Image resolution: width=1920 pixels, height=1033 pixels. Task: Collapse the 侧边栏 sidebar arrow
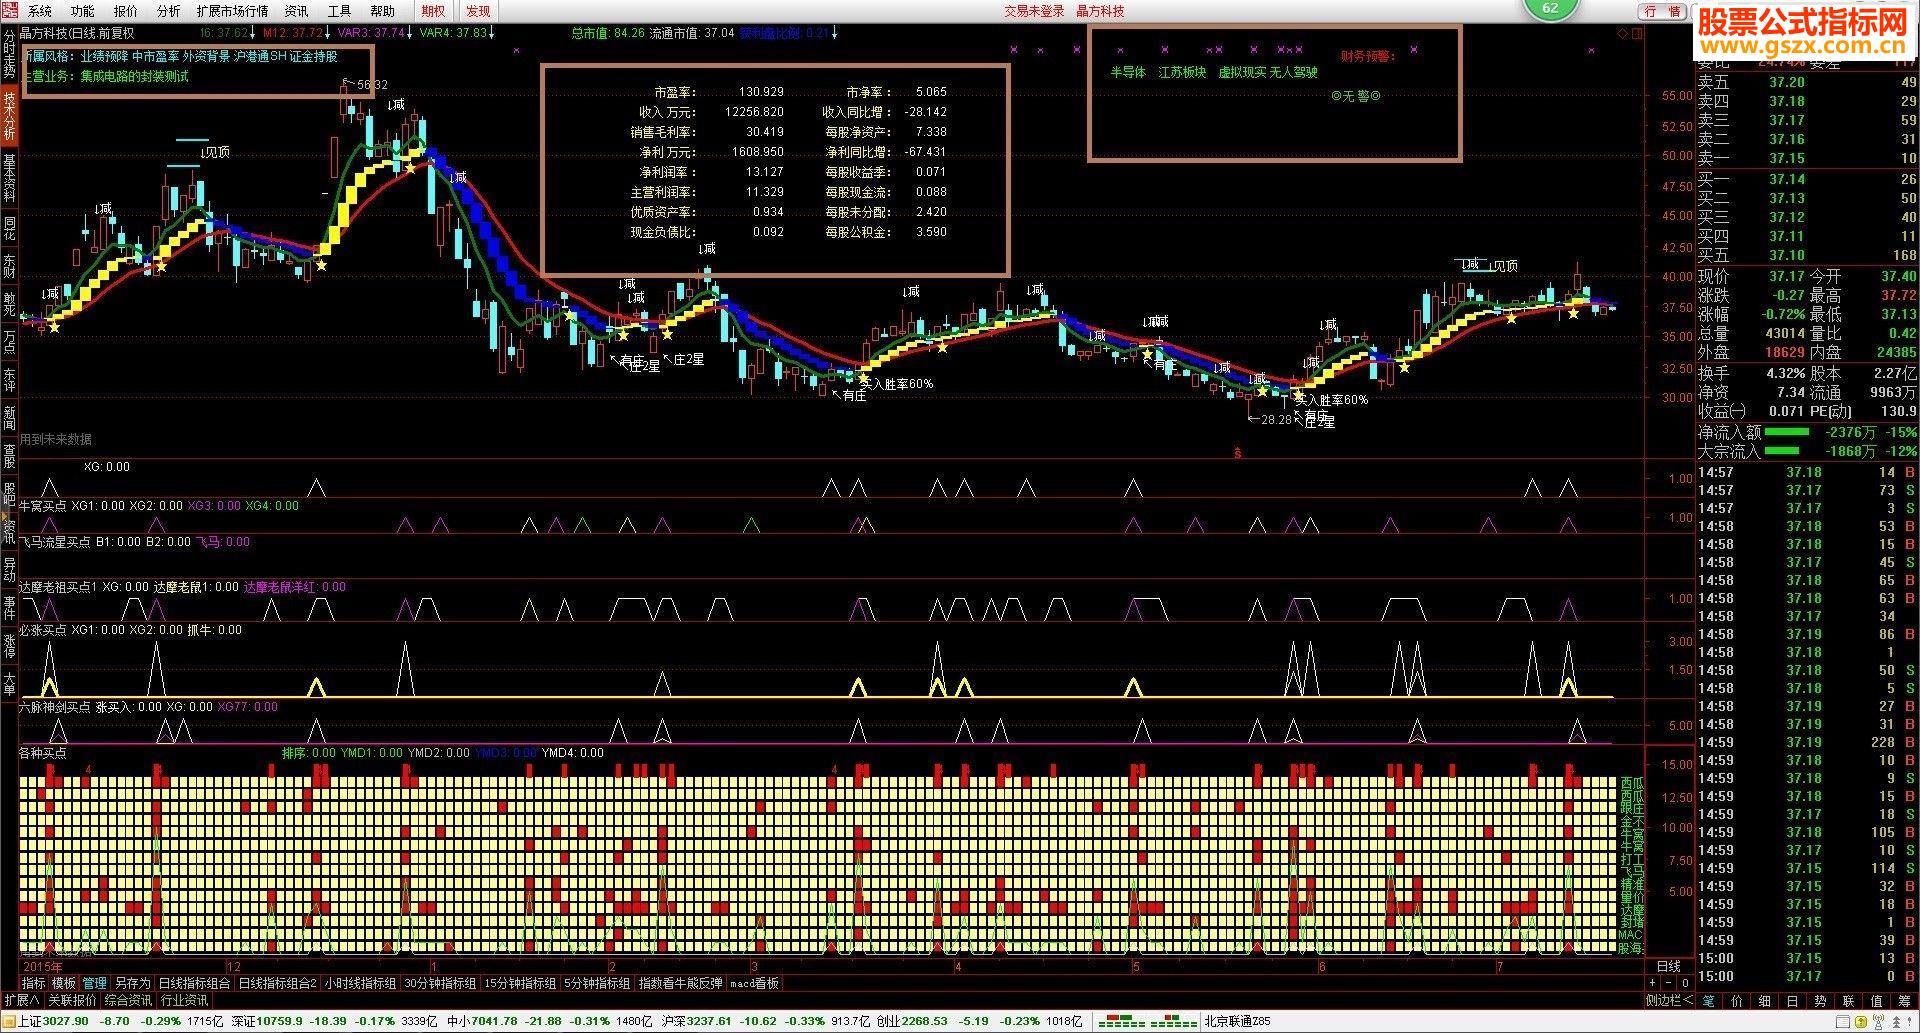tap(1669, 1000)
